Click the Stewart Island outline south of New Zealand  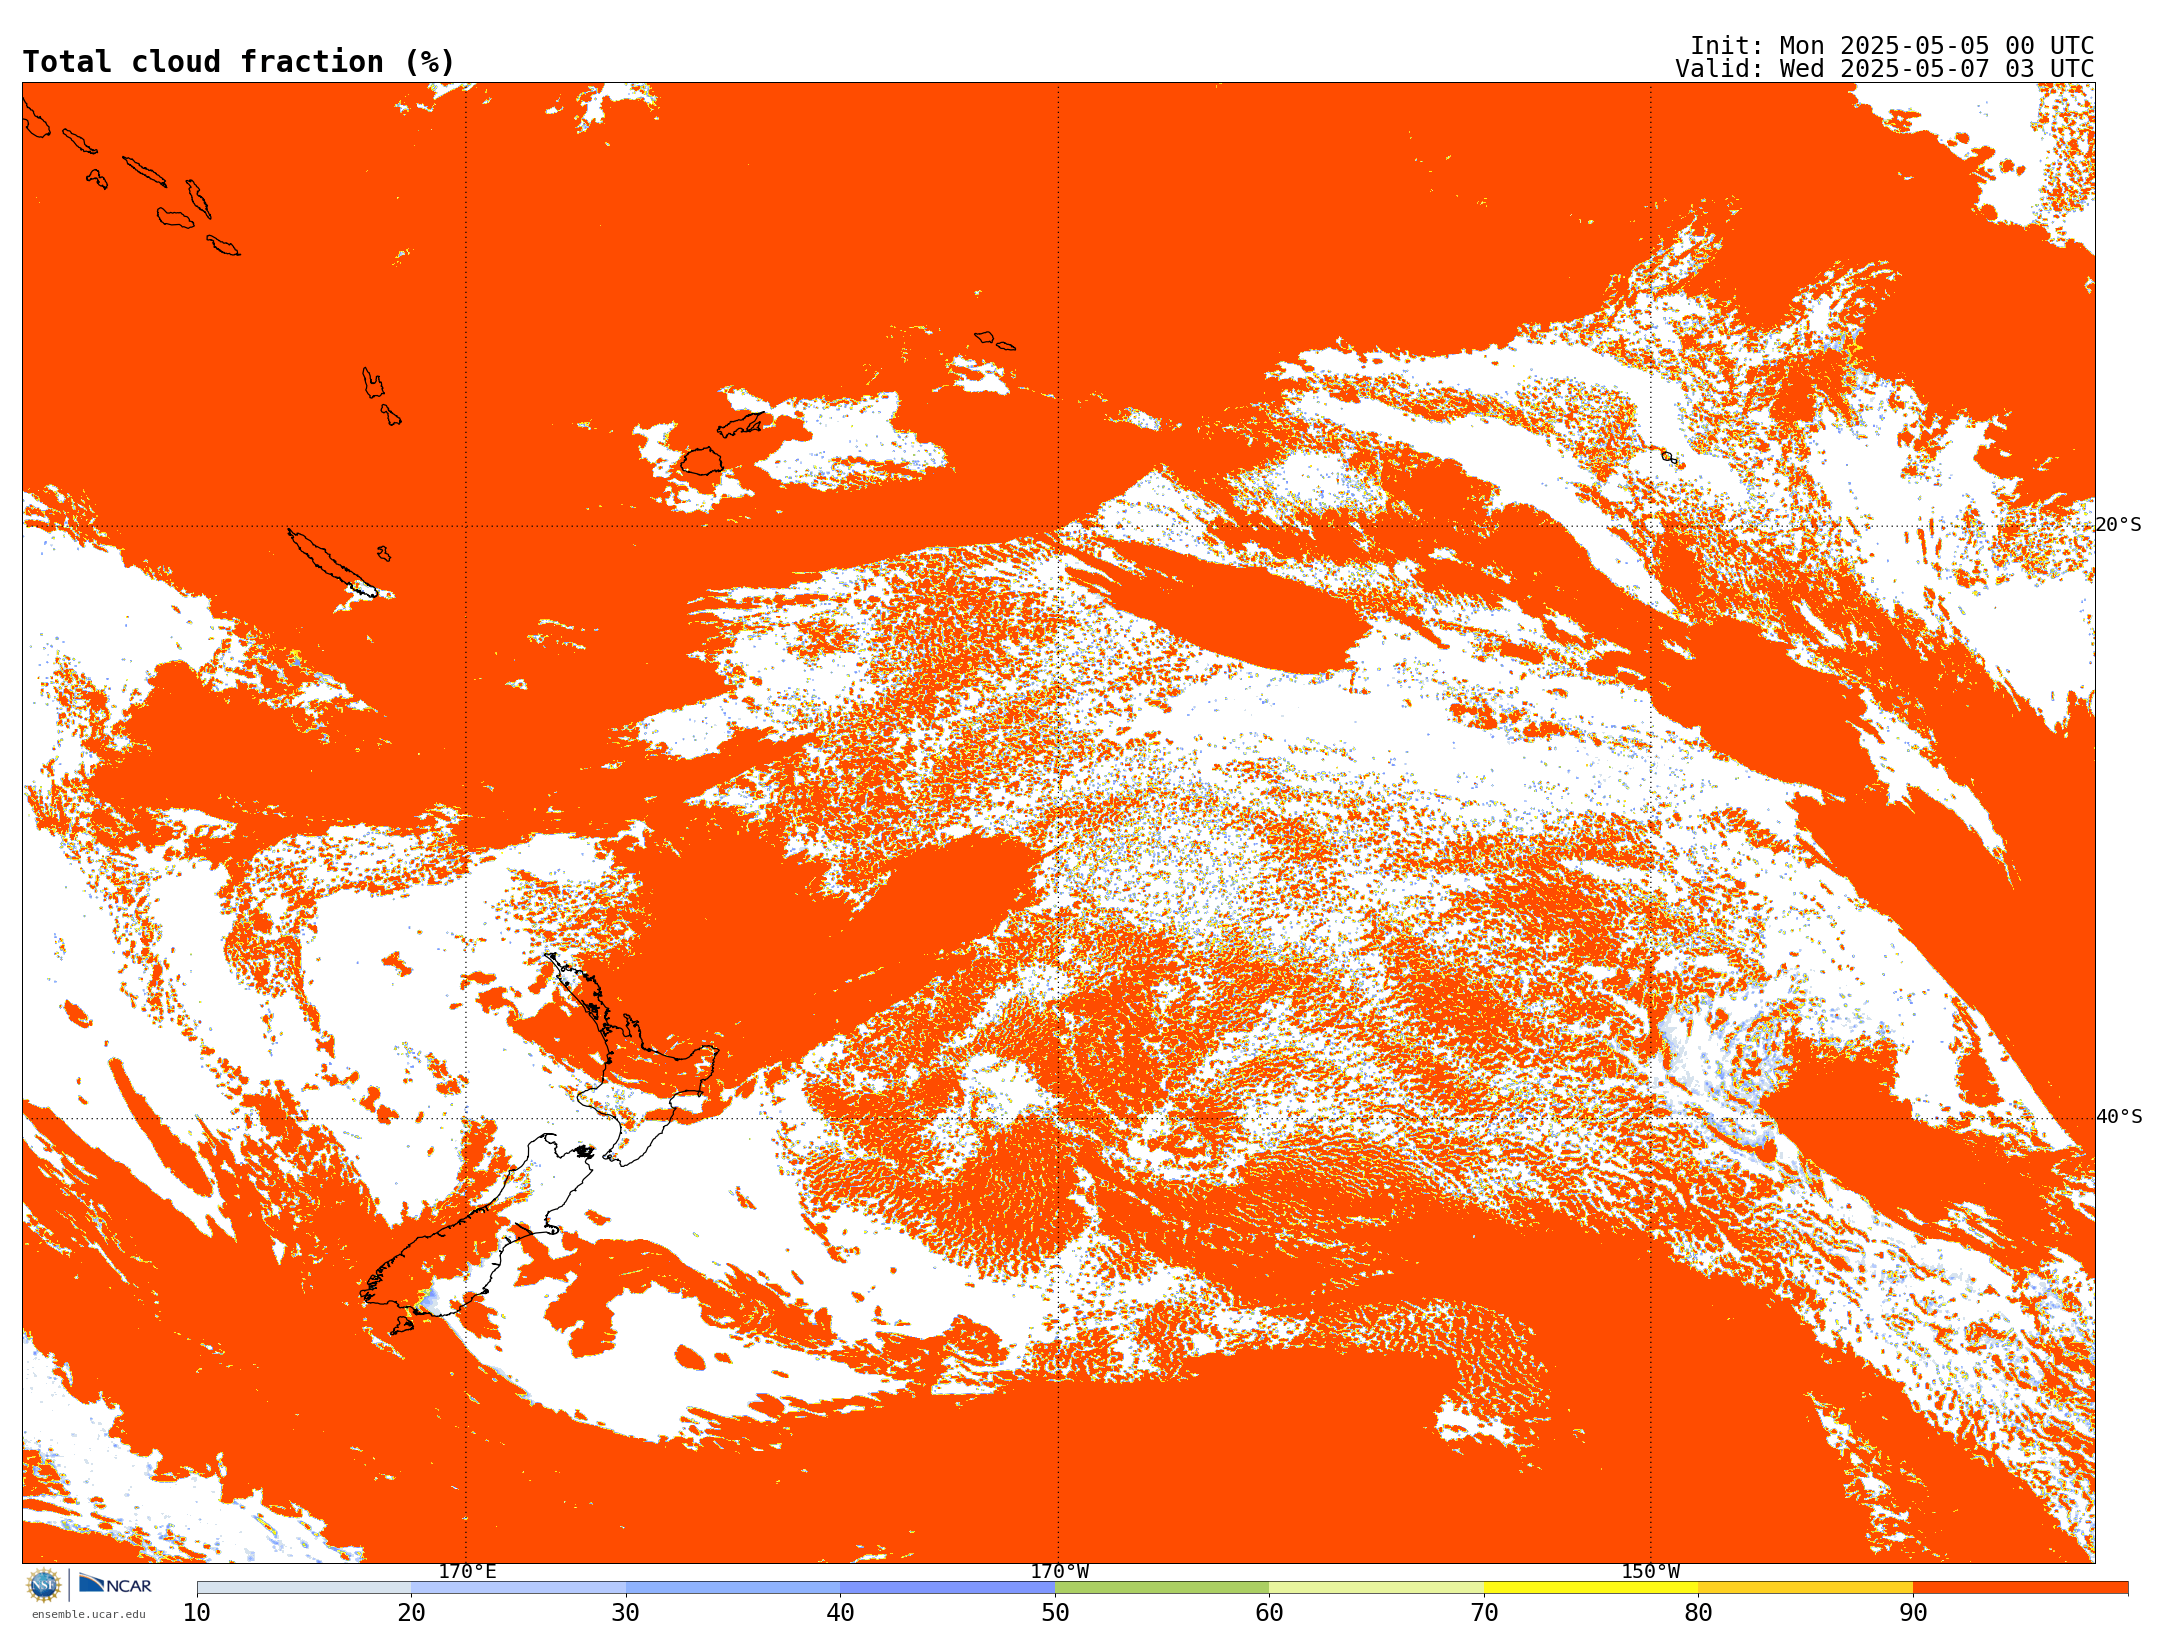tap(401, 1325)
